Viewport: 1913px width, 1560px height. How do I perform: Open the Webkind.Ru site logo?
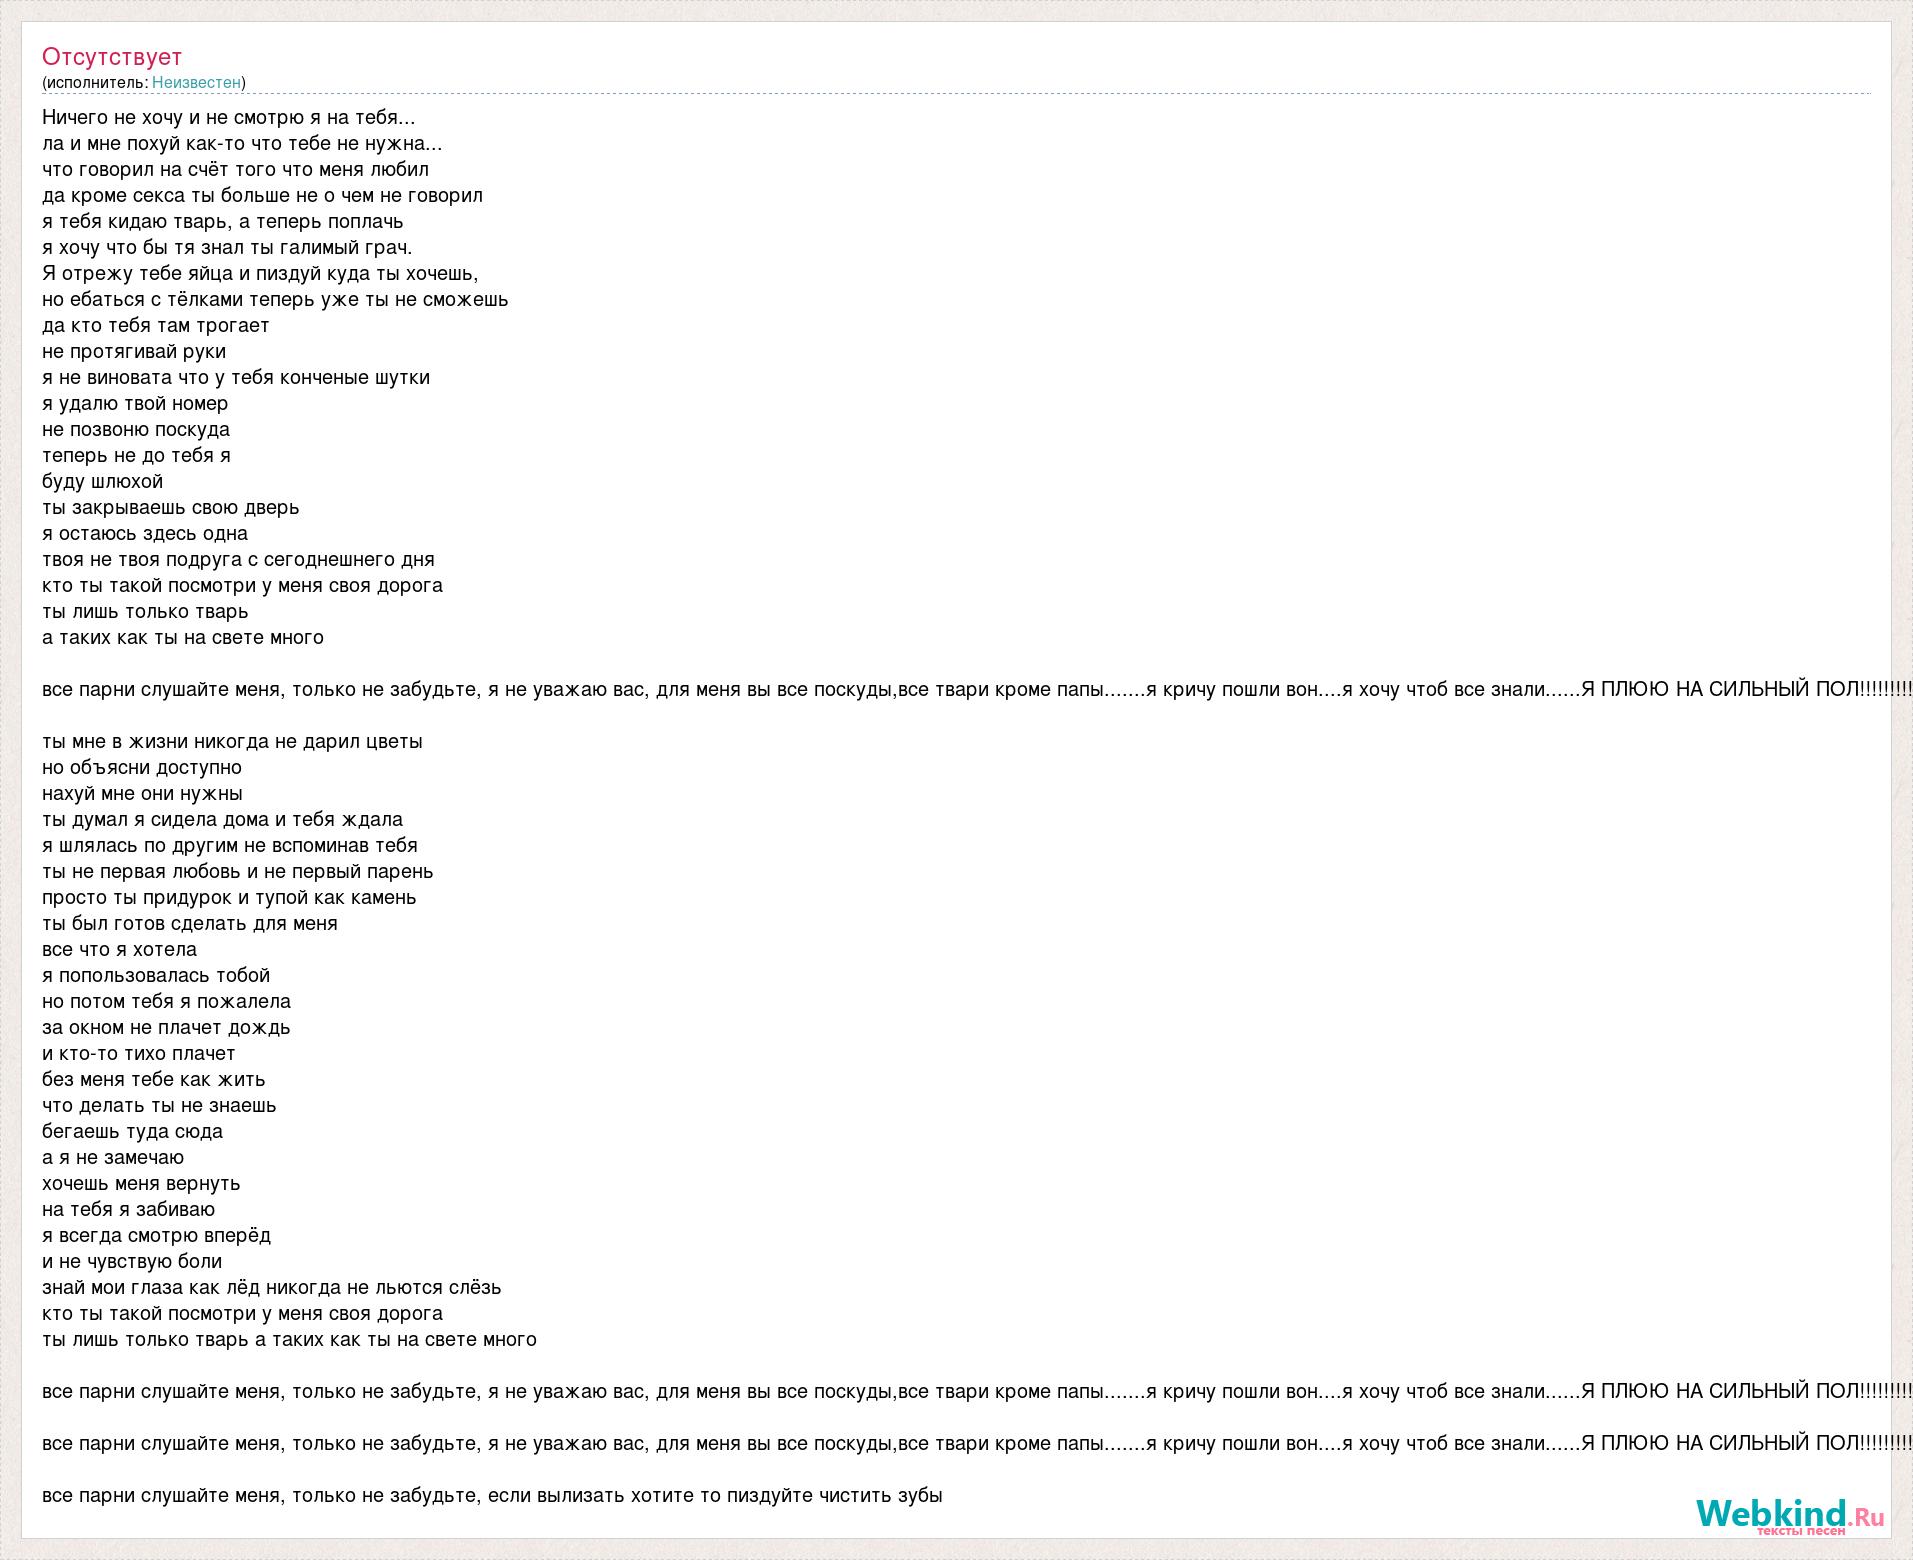pos(1789,1517)
